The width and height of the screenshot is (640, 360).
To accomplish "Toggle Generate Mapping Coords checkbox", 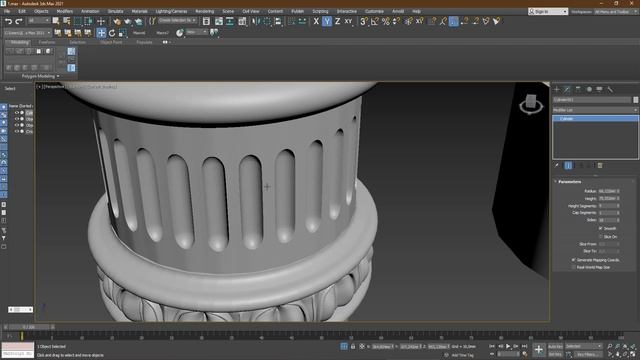I will click(573, 260).
